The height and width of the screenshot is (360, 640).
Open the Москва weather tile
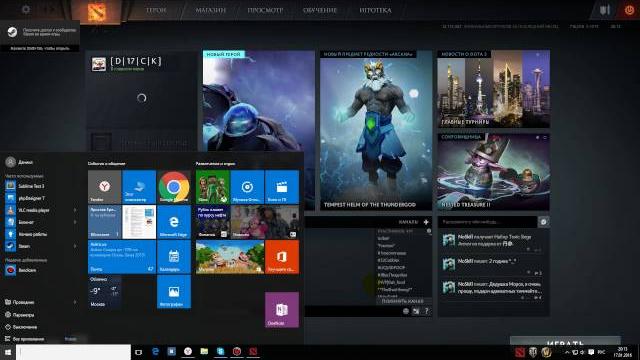pos(104,291)
